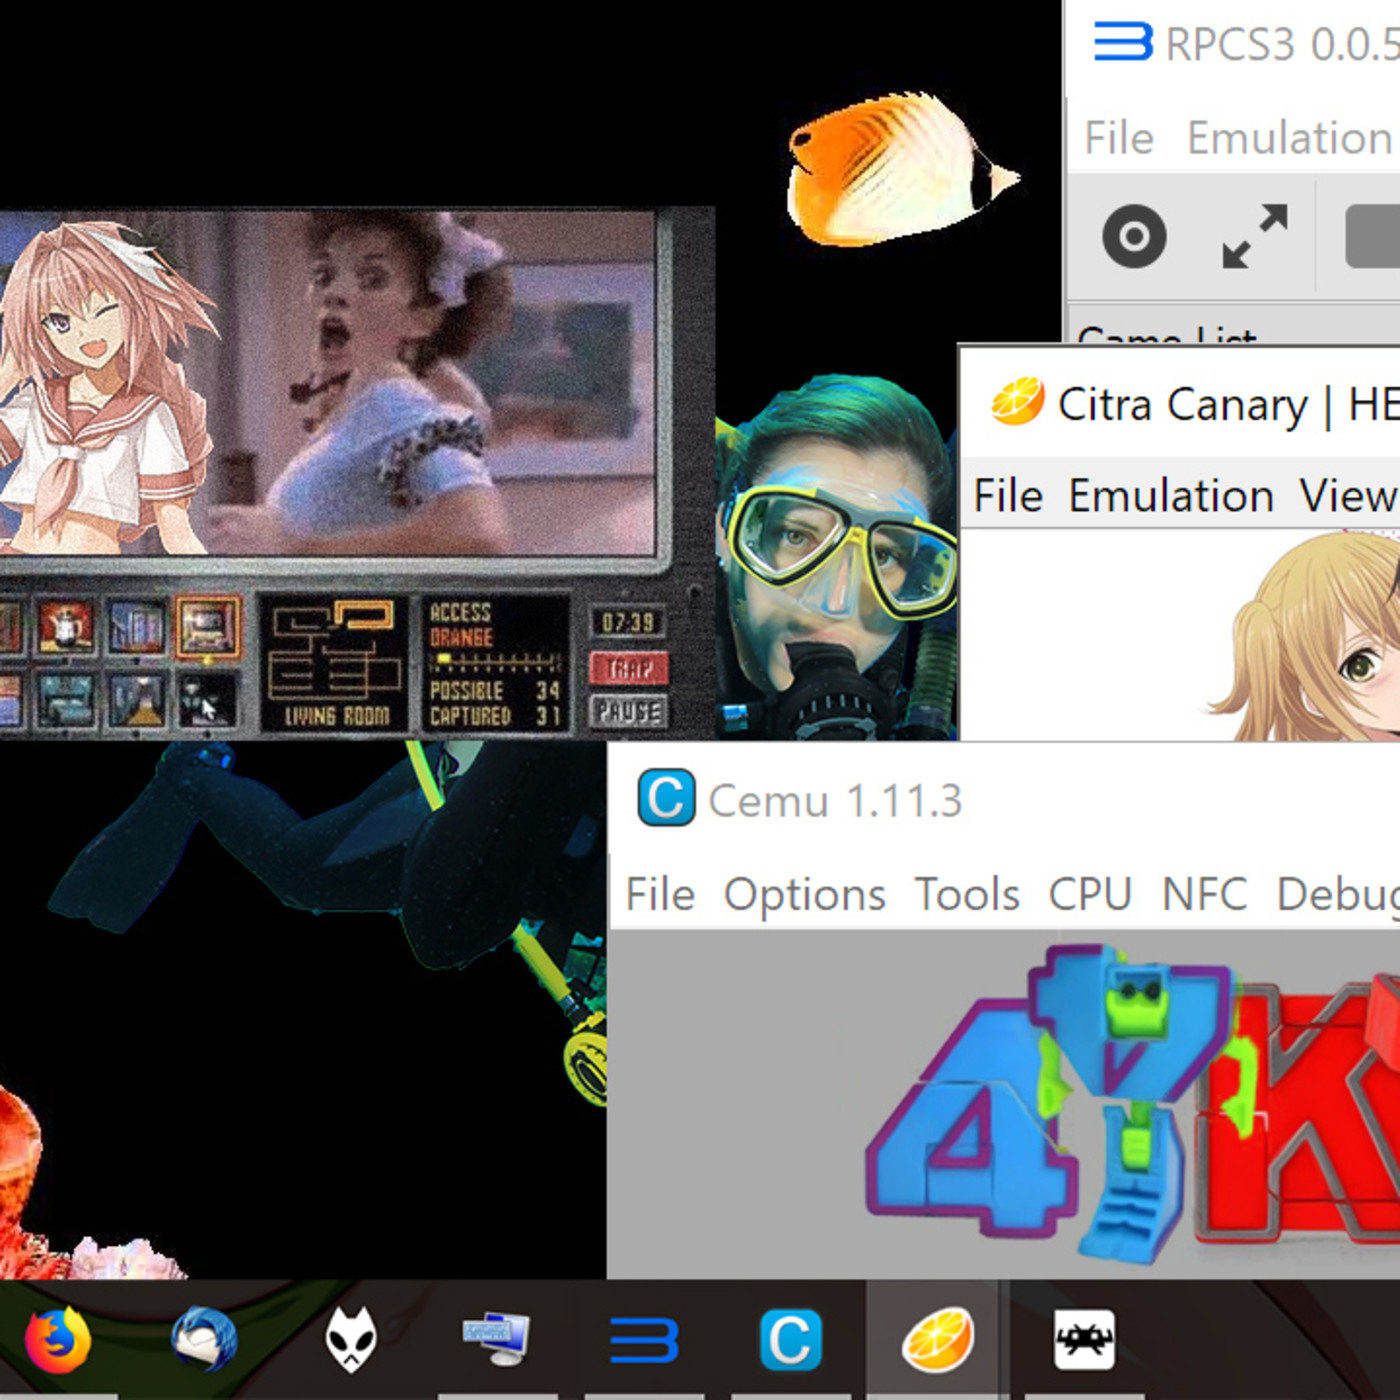Click the Cemu title bar icon

(666, 798)
